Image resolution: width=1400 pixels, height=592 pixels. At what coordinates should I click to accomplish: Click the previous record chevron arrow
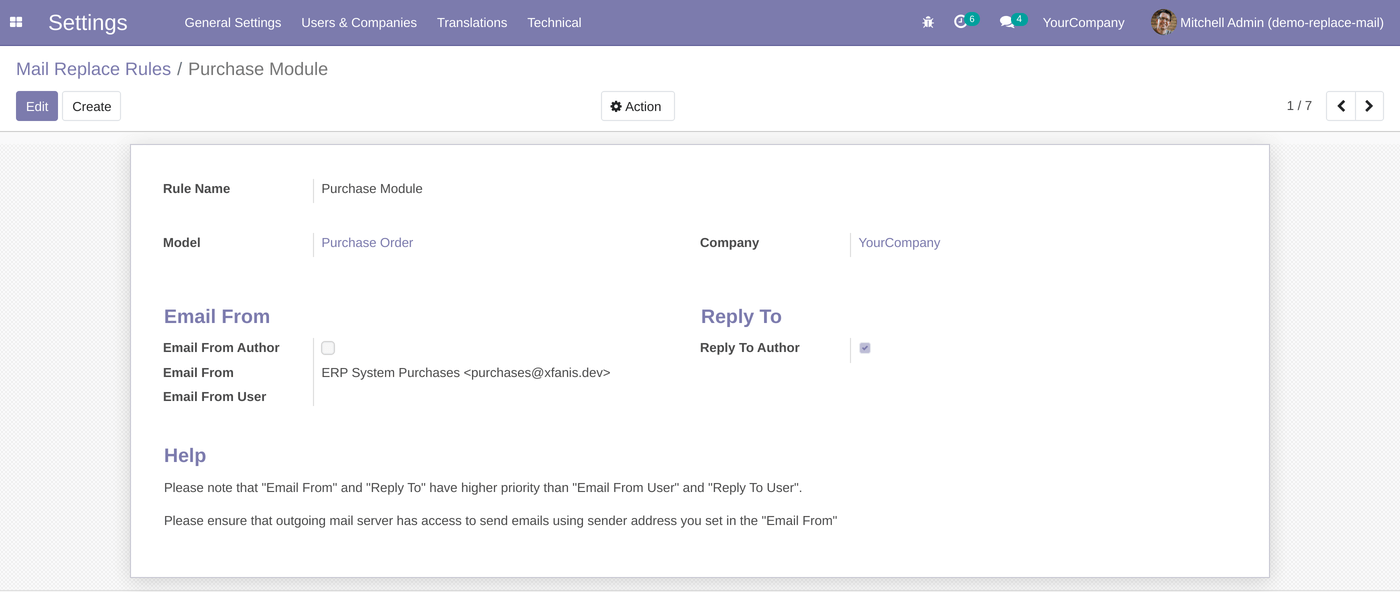[1341, 105]
